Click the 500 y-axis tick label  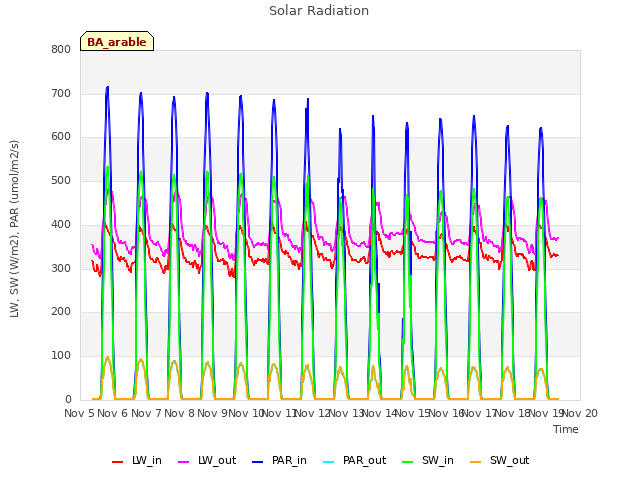coord(61,180)
